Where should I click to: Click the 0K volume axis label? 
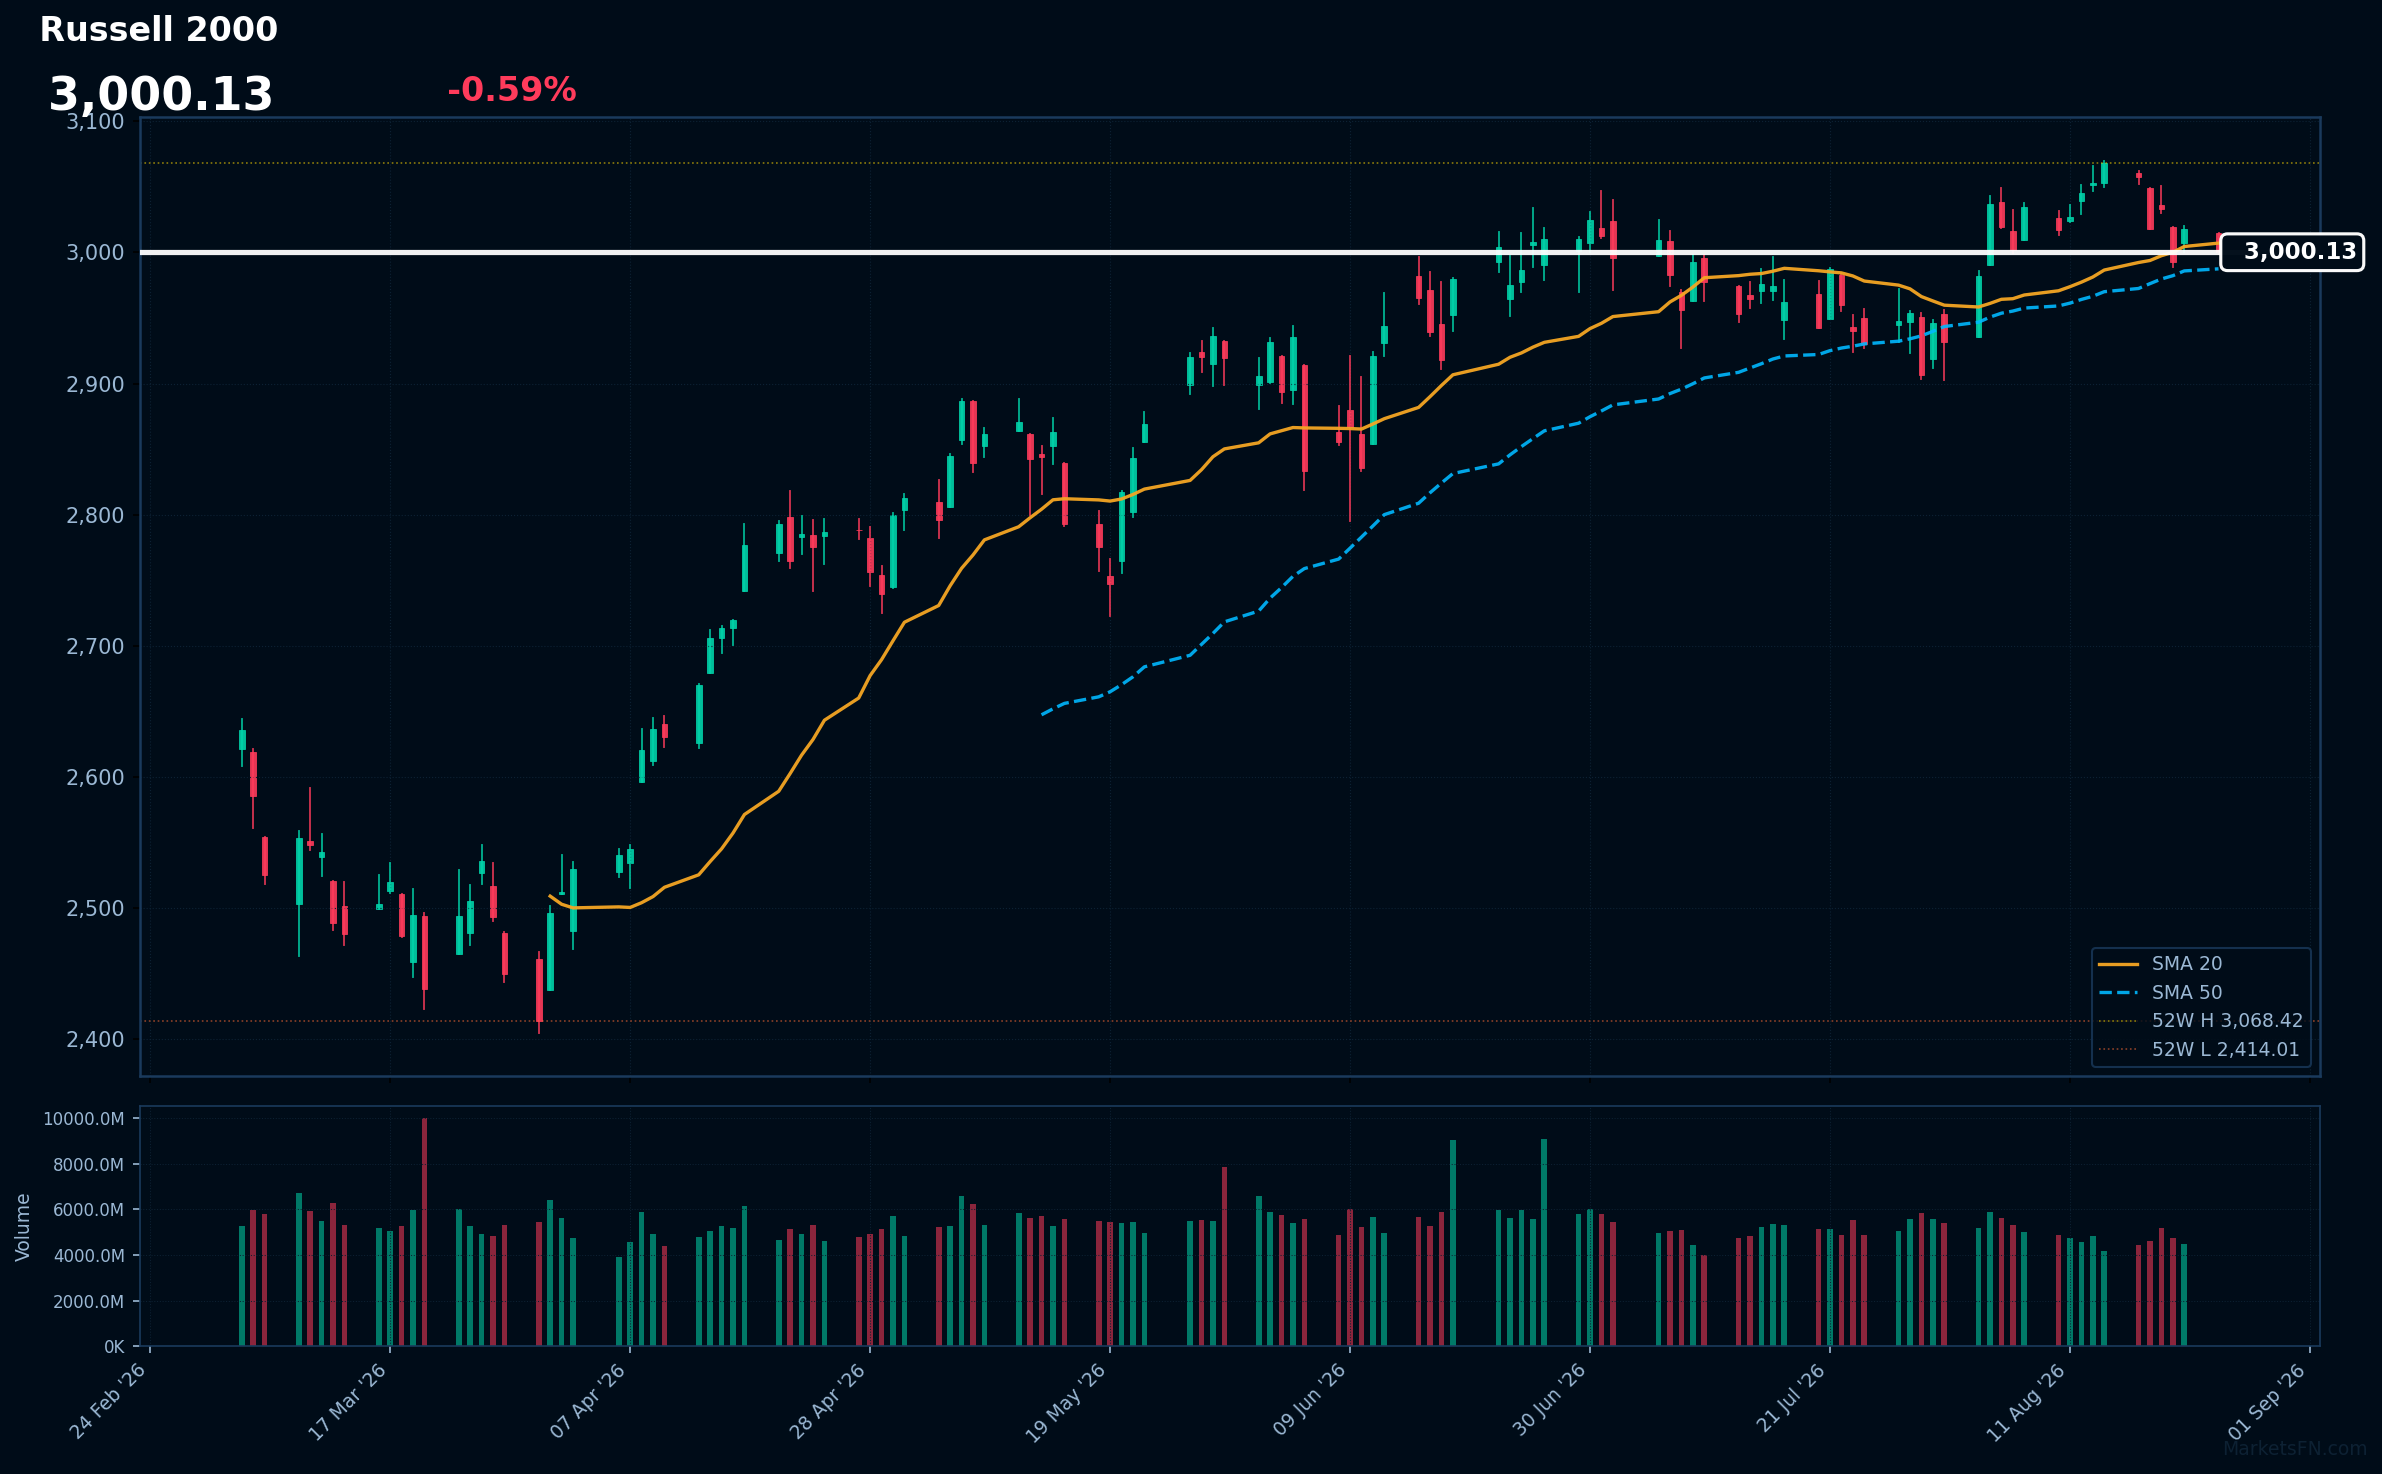(x=114, y=1347)
